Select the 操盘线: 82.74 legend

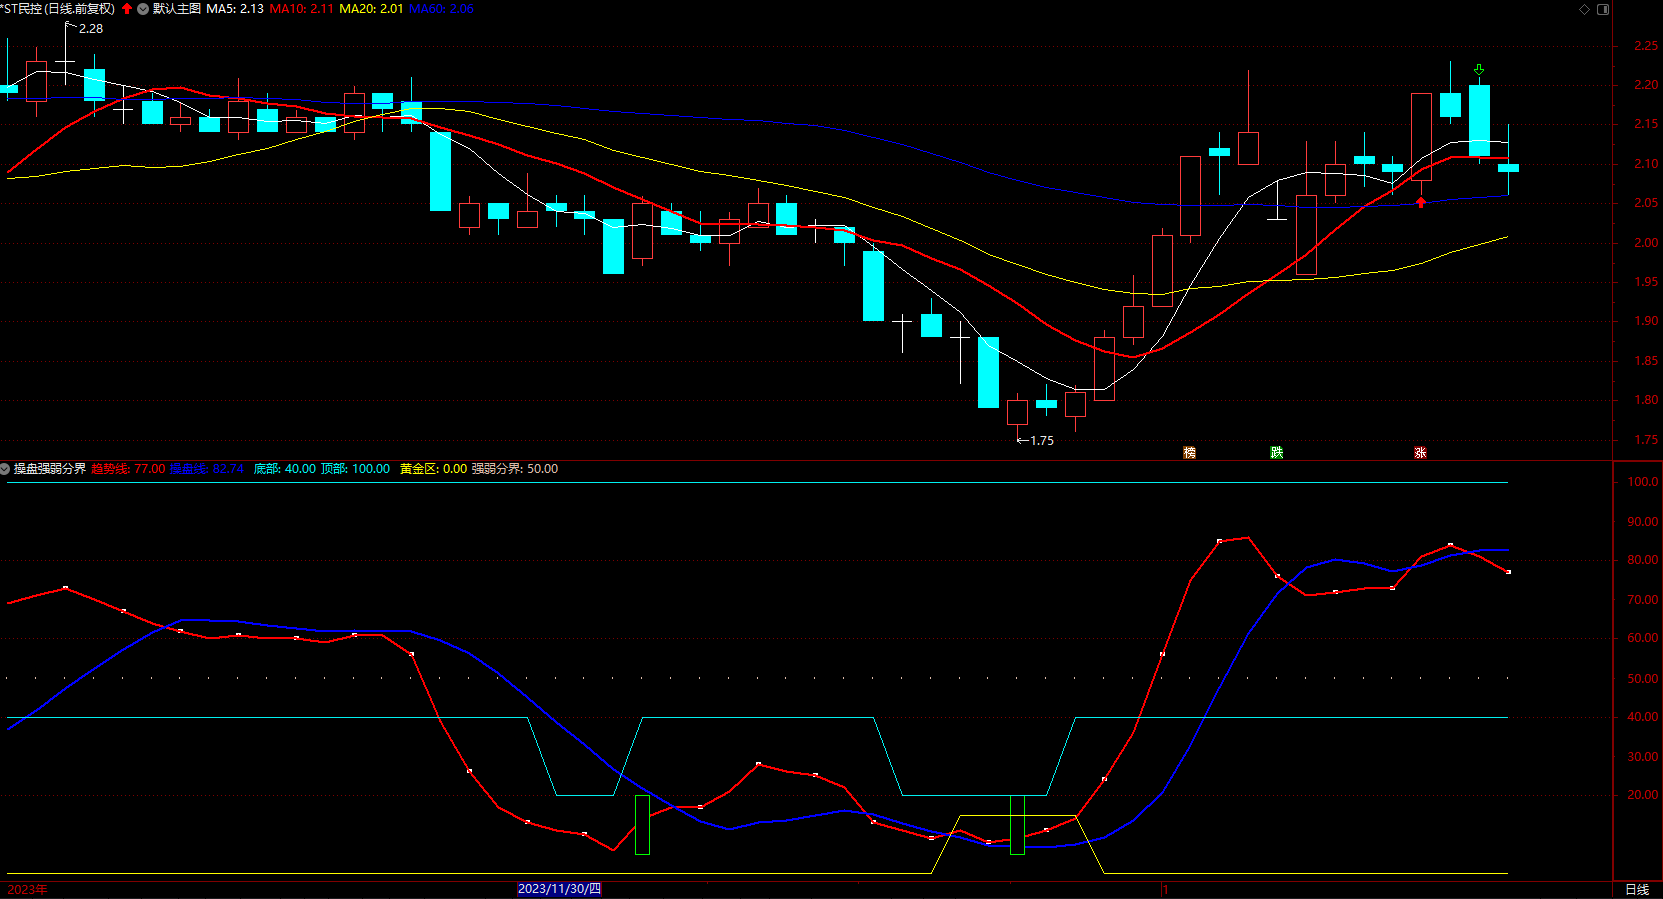207,469
